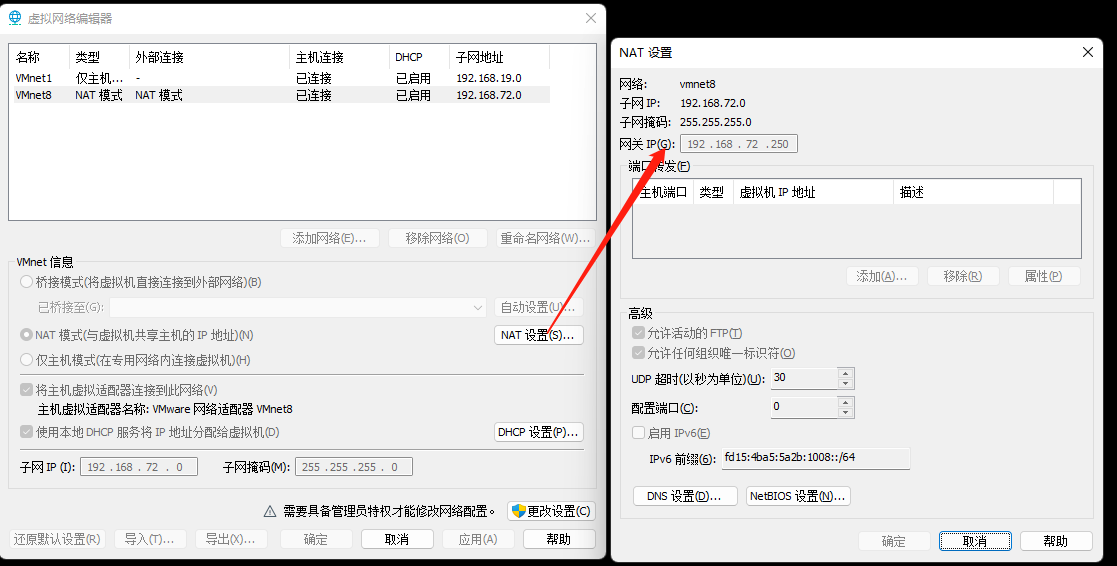
Task: Click the UDP 超时 value field
Action: pos(804,378)
